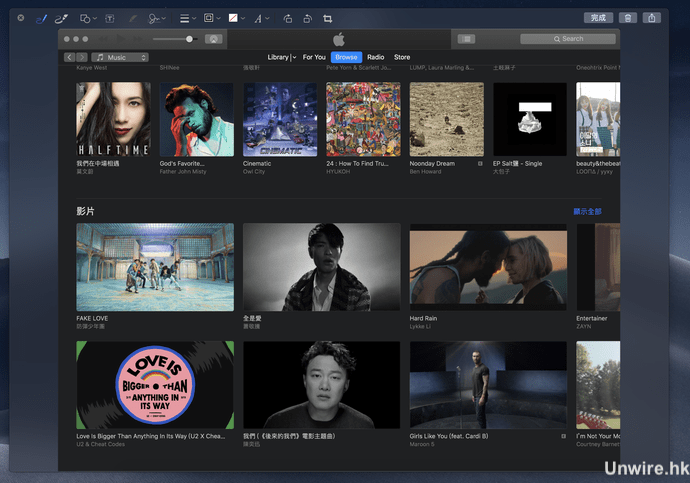Open the Fill Color swatch menu
Screen dimensions: 690x483
[x=236, y=18]
